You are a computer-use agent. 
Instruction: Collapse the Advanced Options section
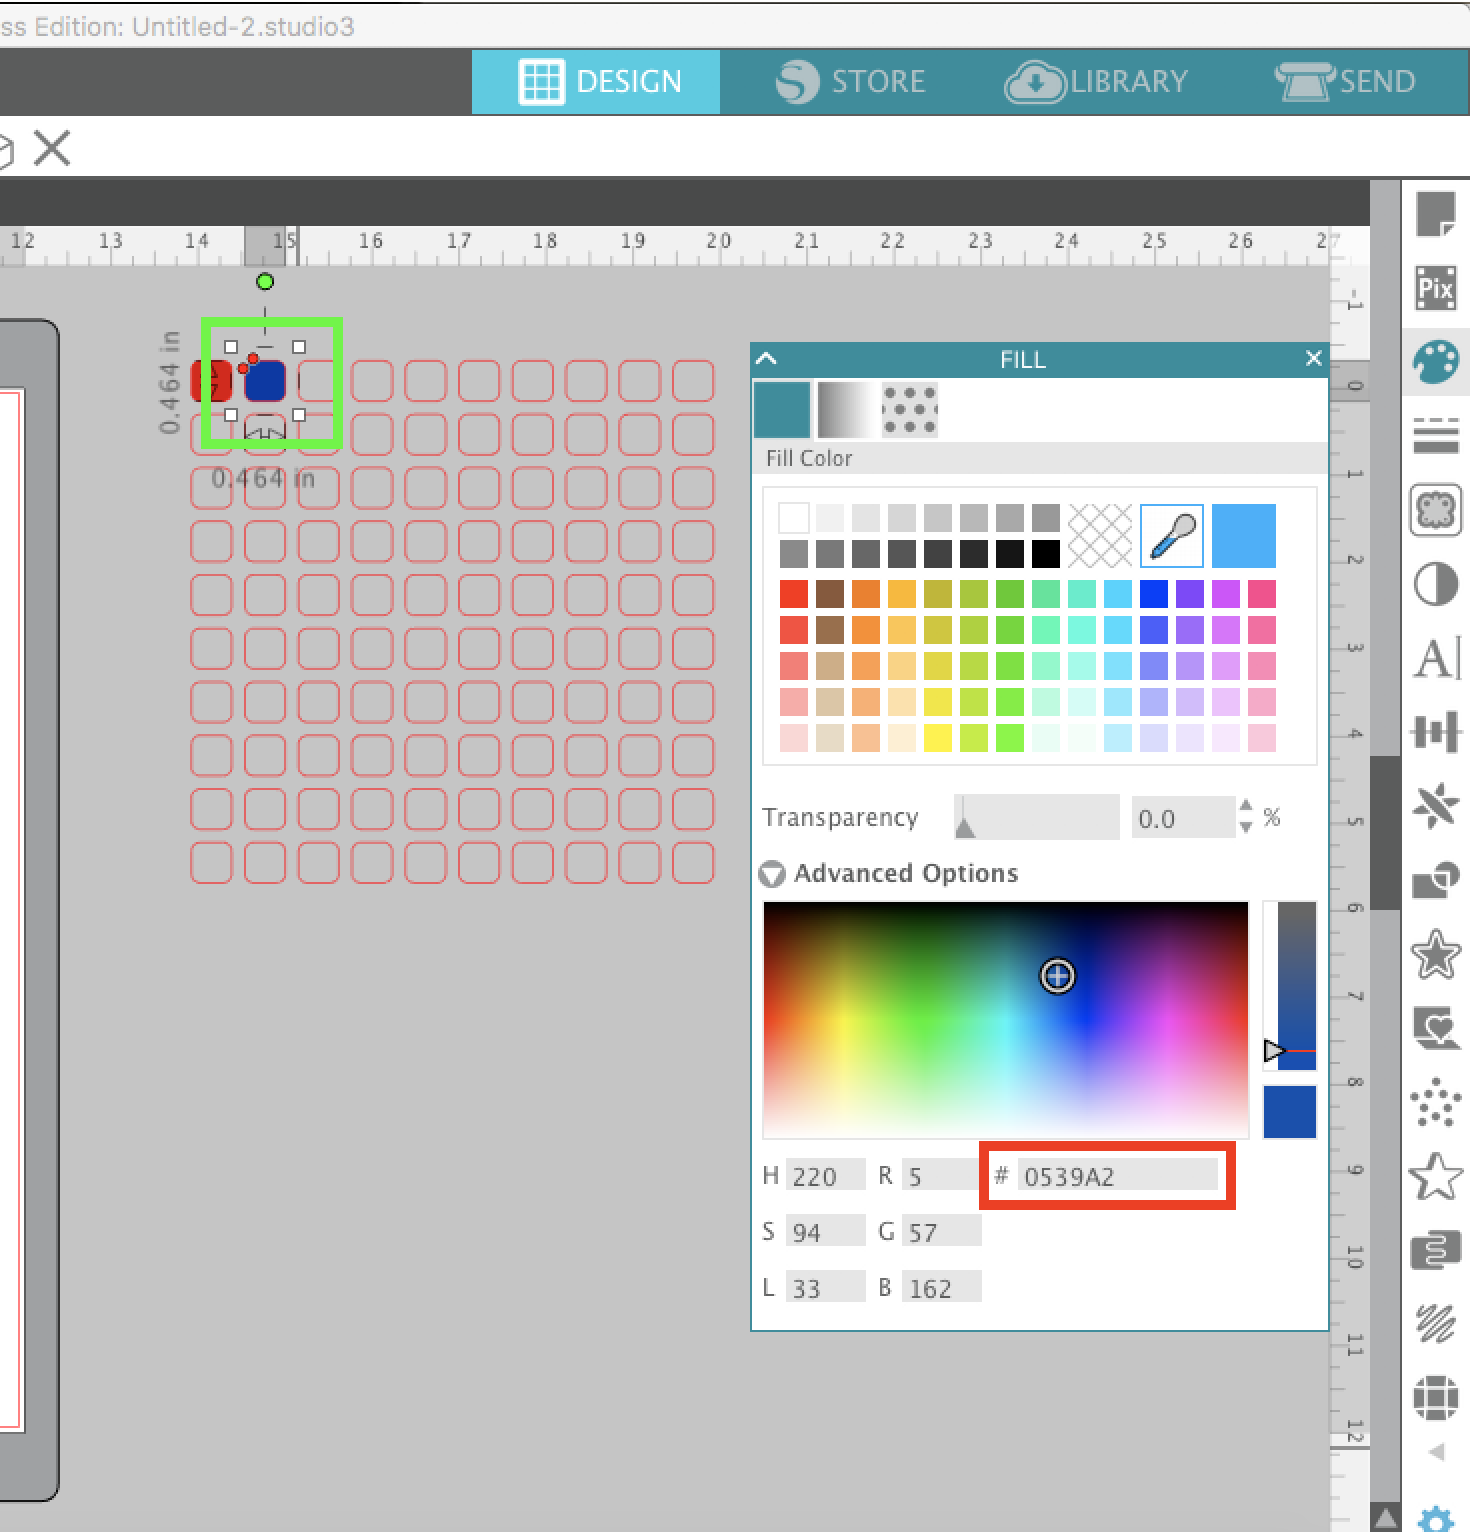click(x=772, y=874)
